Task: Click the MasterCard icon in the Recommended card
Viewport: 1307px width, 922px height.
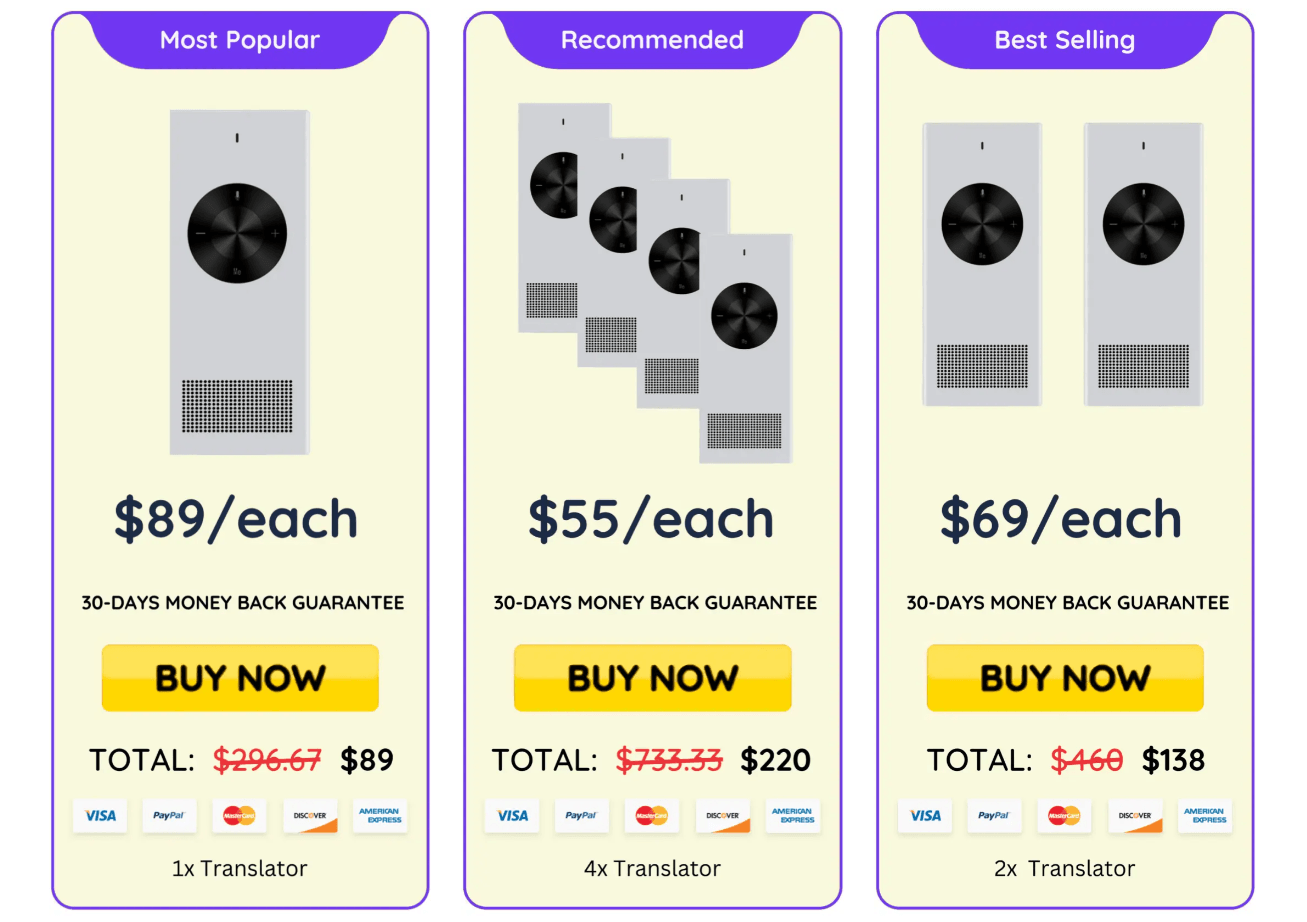Action: 652,816
